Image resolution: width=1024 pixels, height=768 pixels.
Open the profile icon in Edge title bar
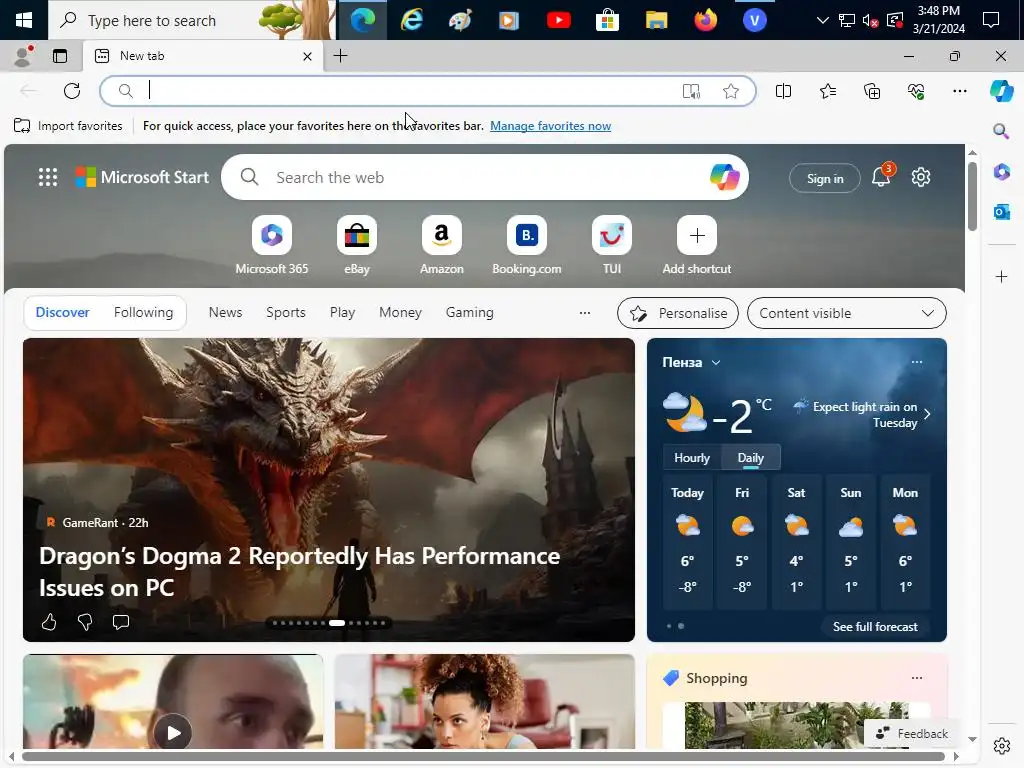[23, 56]
